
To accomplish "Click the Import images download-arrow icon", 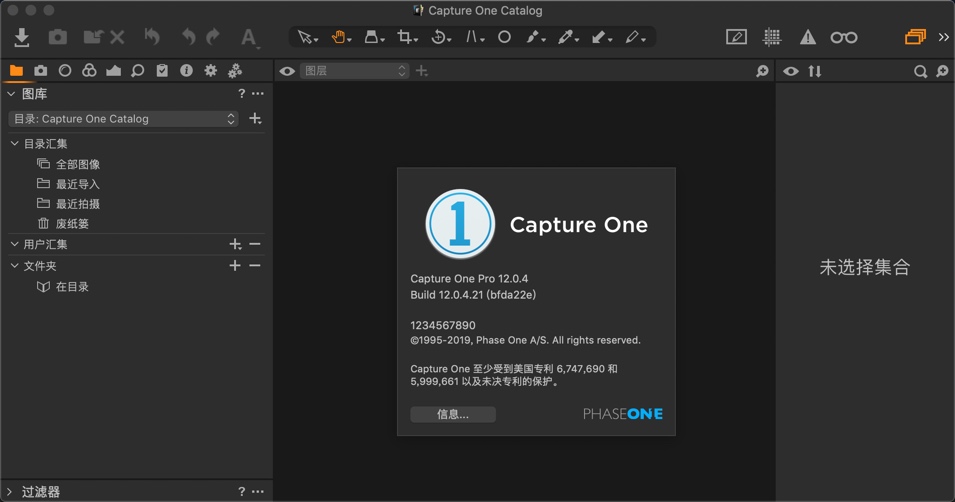I will (x=22, y=37).
